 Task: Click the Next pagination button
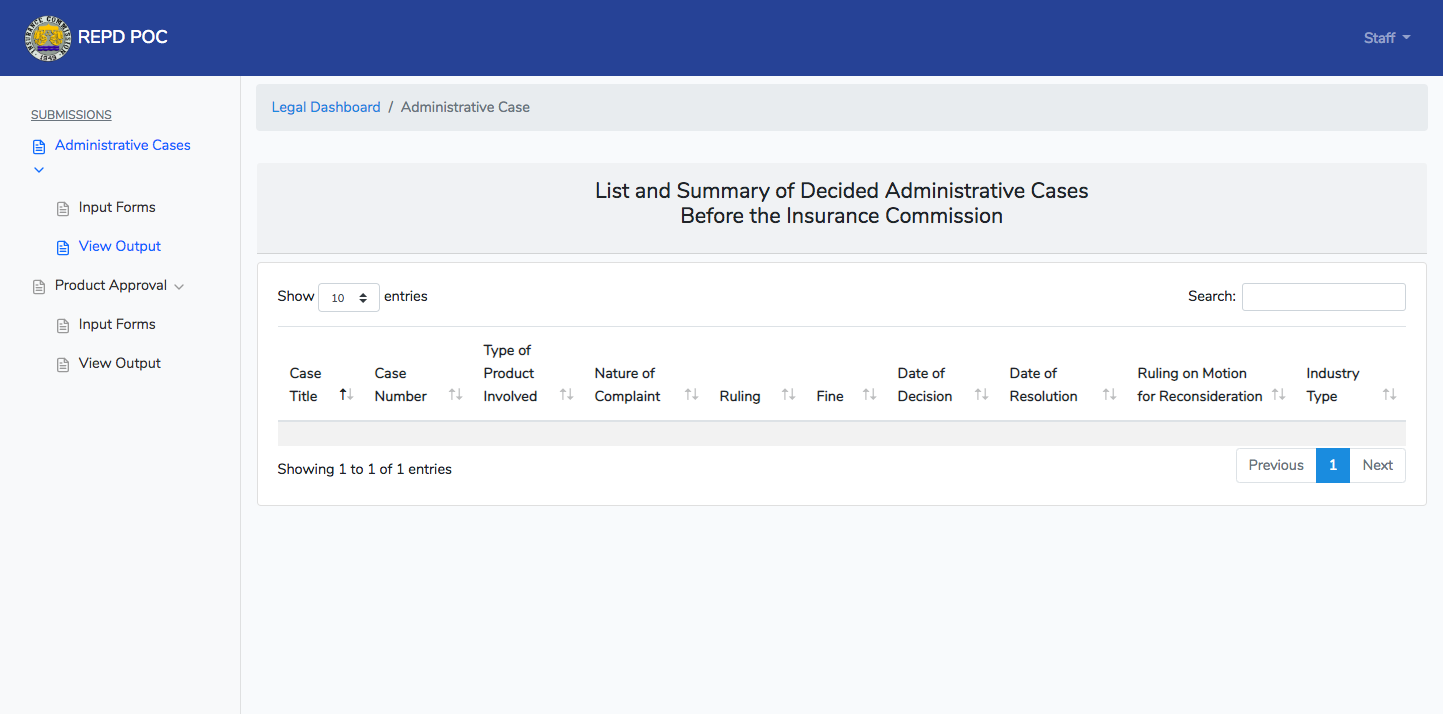(x=1377, y=466)
